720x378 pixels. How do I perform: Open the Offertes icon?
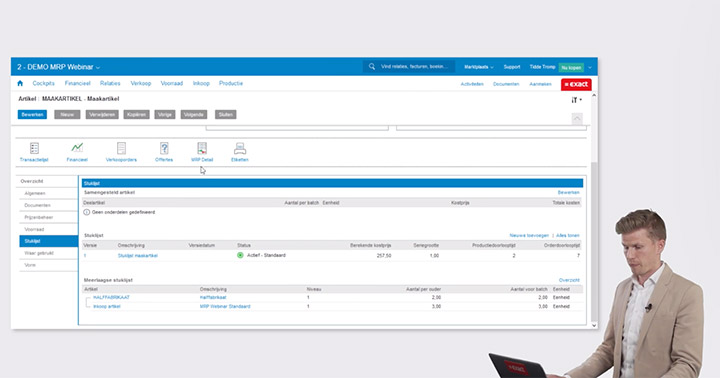[164, 148]
